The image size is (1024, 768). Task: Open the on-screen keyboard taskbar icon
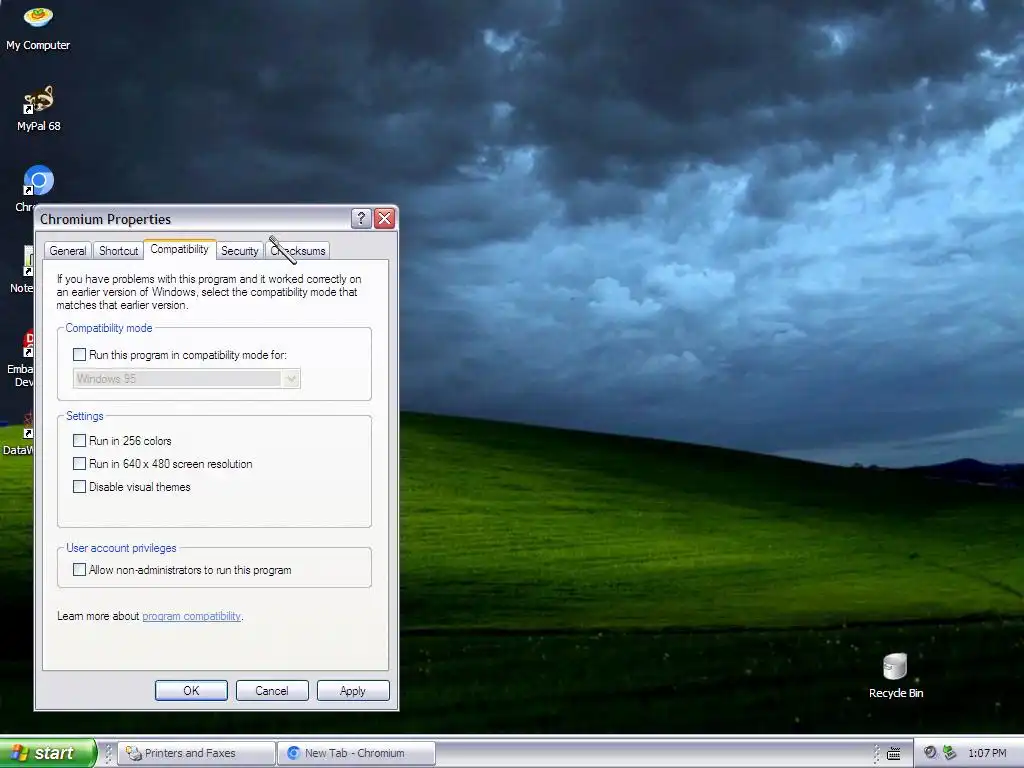(x=893, y=753)
